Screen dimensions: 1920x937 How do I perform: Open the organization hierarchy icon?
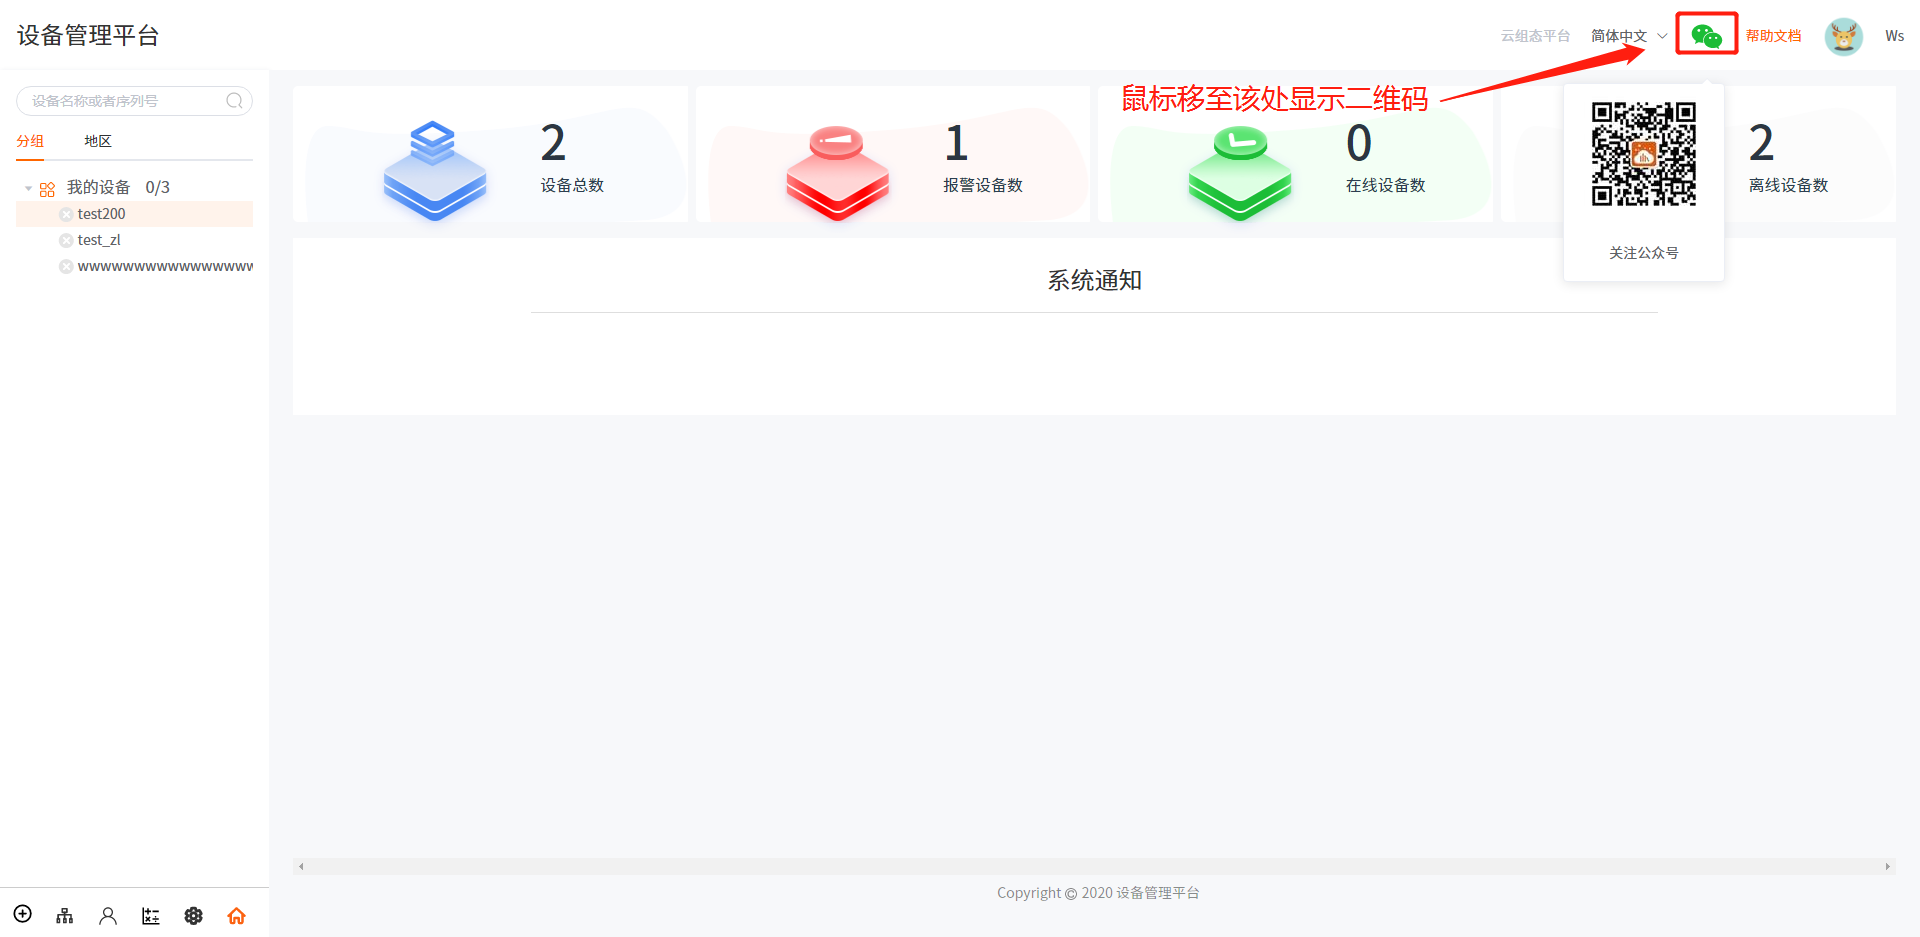pyautogui.click(x=65, y=916)
